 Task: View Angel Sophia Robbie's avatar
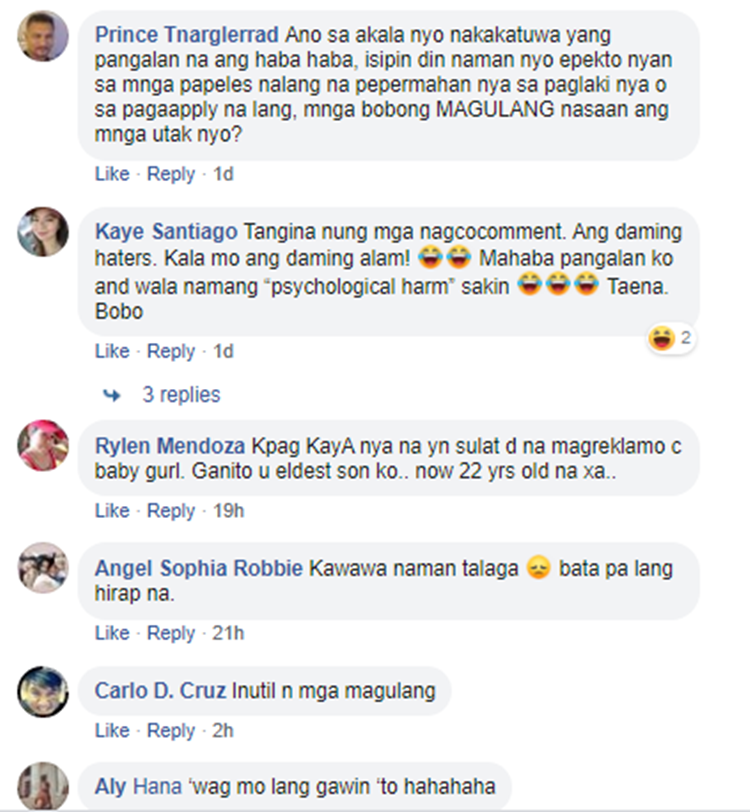(x=43, y=568)
